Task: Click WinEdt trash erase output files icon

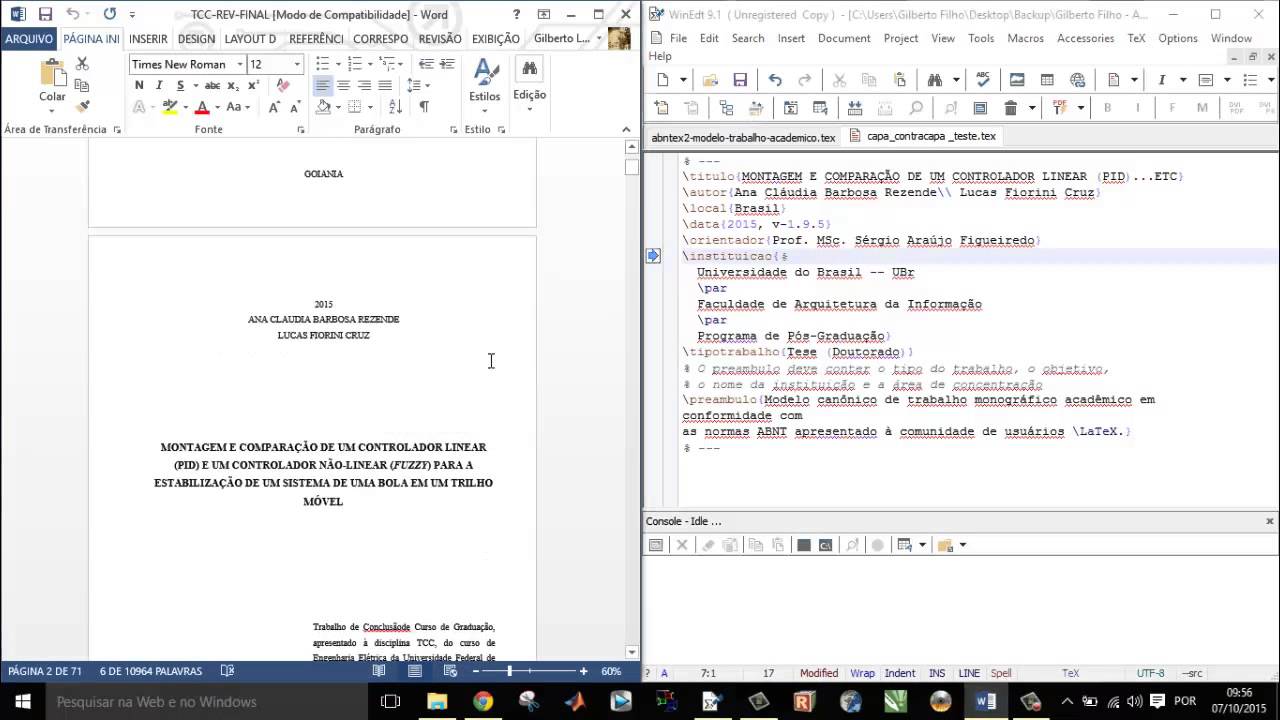Action: (1010, 108)
